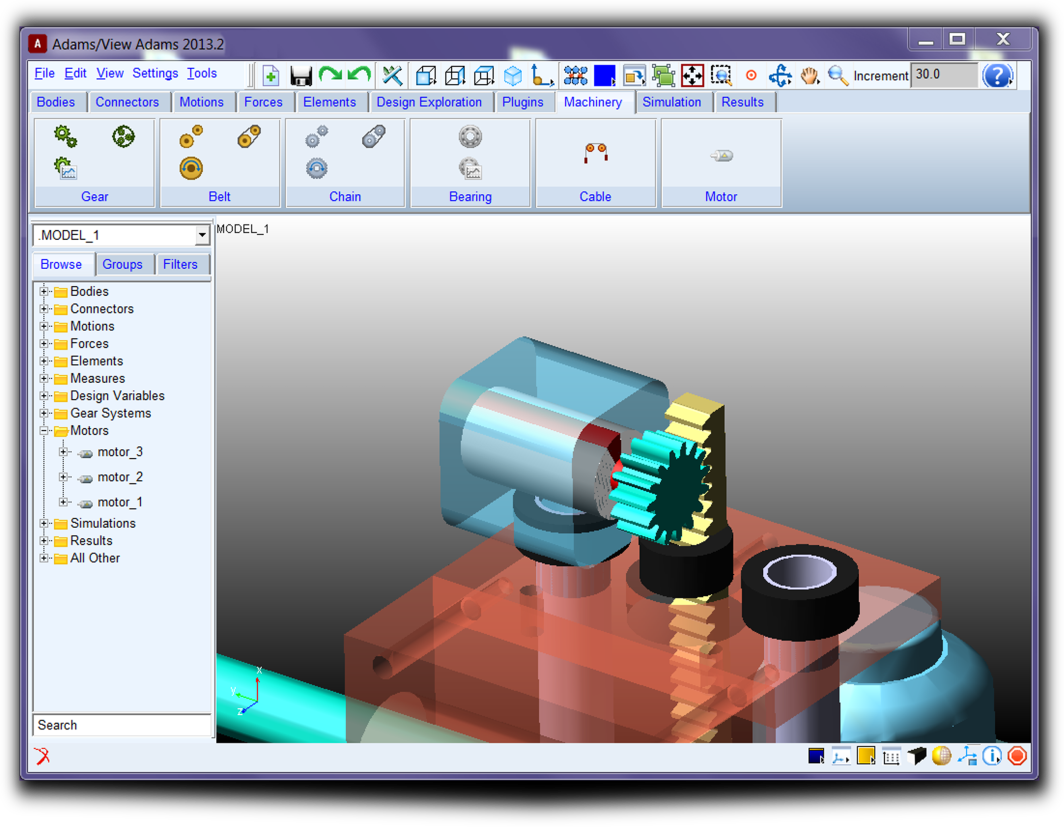This screenshot has width=1064, height=827.
Task: Click the Save database floppy icon
Action: coord(300,76)
